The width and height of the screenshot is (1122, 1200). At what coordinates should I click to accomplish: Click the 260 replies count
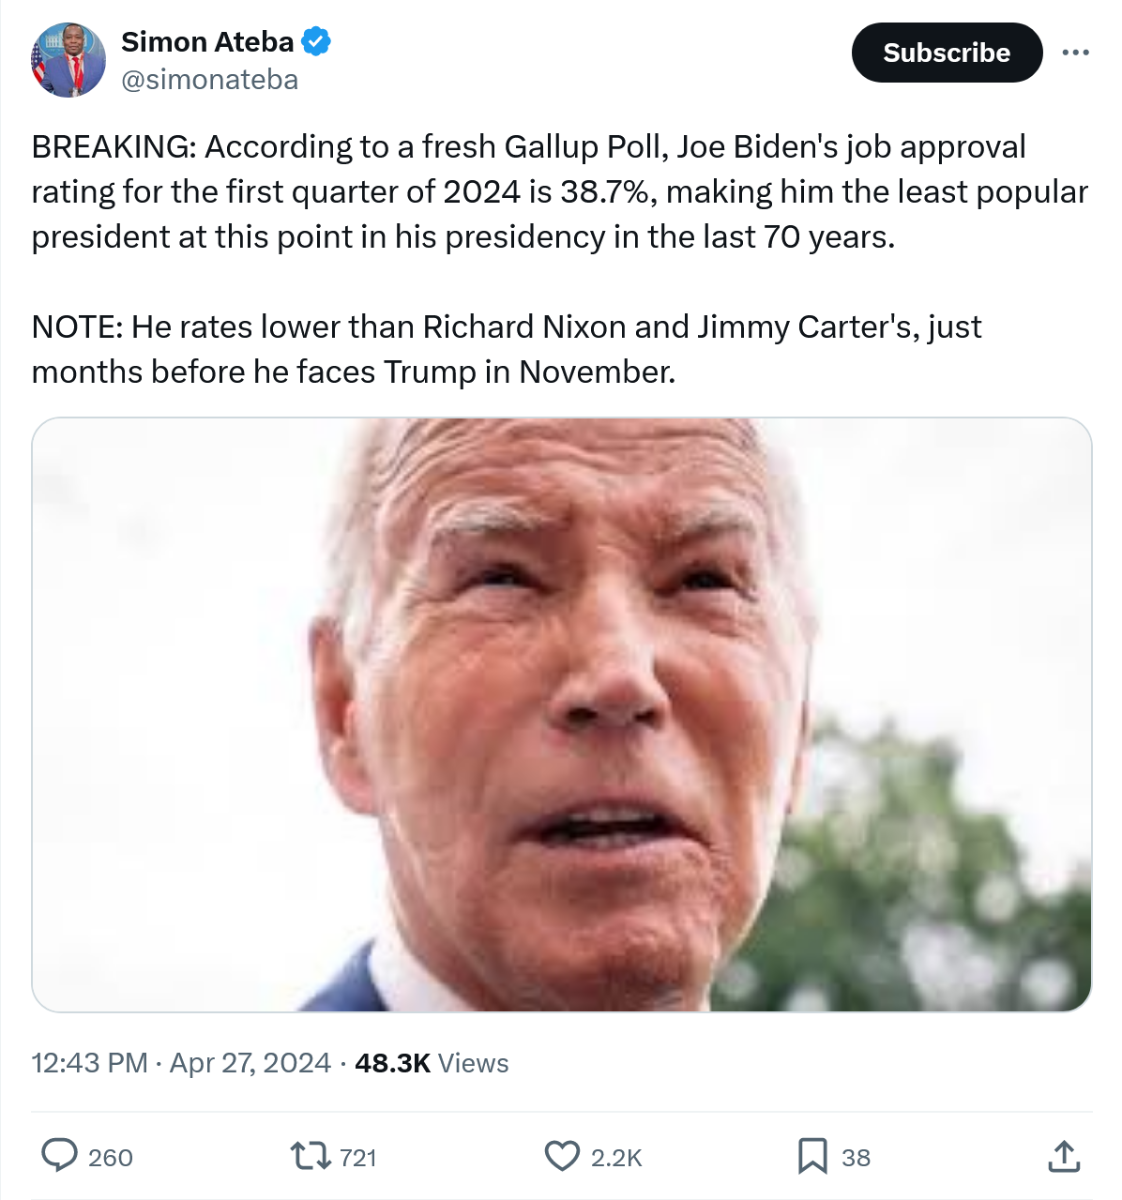(110, 1158)
